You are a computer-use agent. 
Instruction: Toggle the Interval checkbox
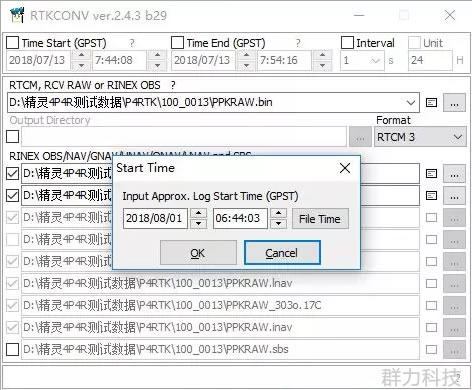347,43
